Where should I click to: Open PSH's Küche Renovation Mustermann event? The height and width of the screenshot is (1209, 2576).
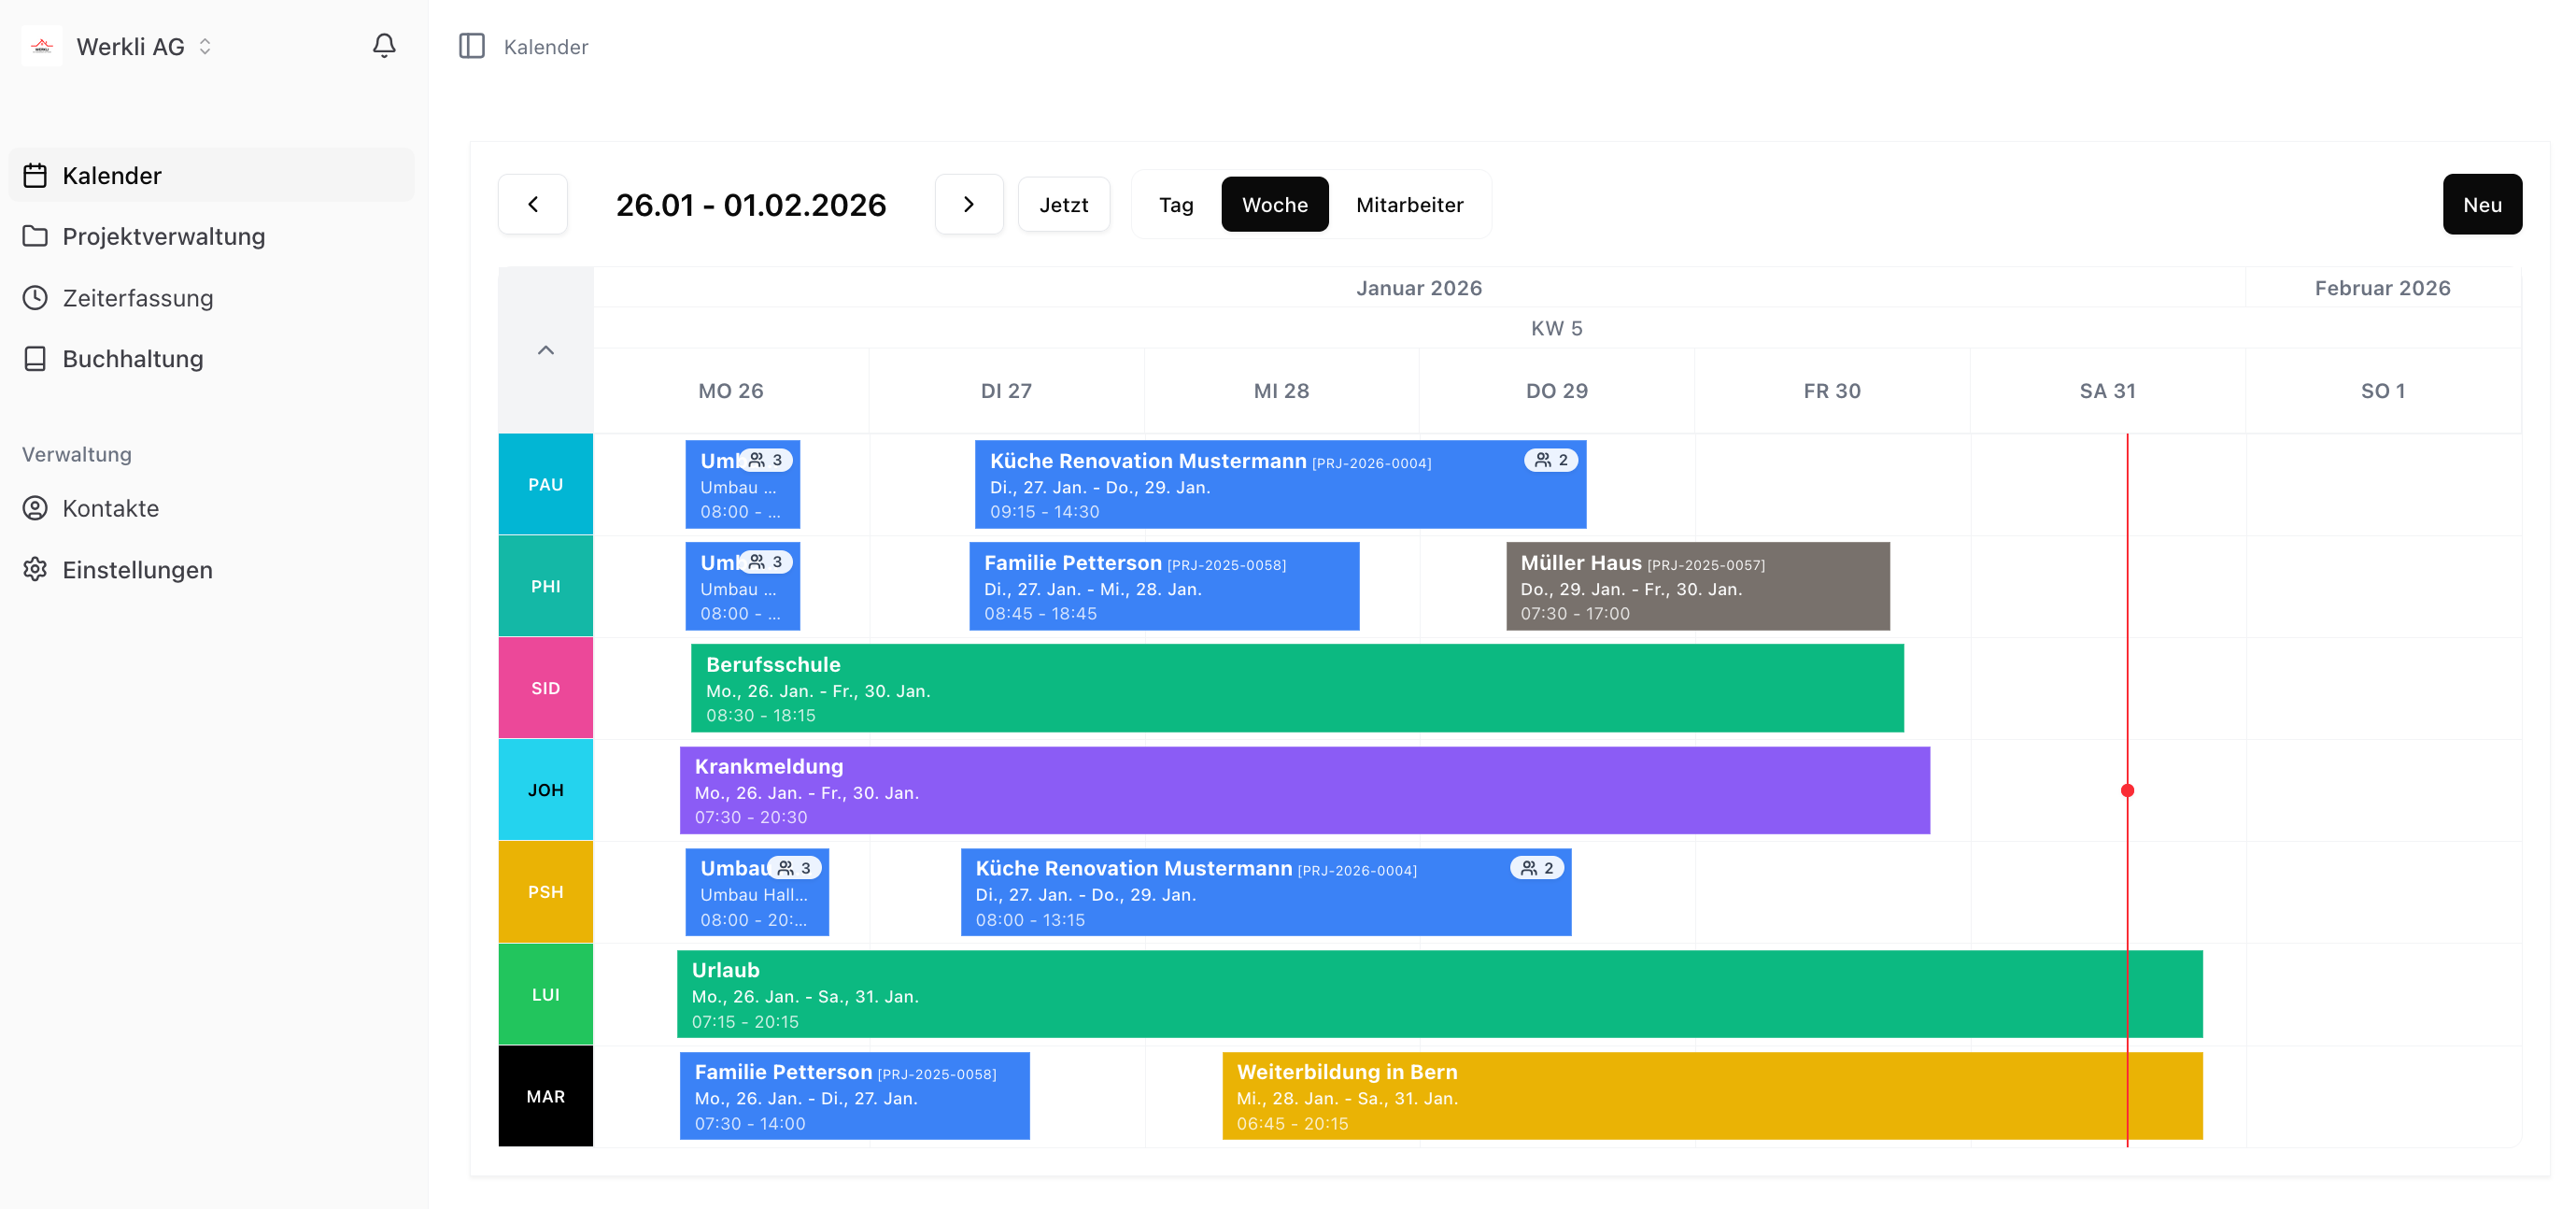[x=1266, y=892]
